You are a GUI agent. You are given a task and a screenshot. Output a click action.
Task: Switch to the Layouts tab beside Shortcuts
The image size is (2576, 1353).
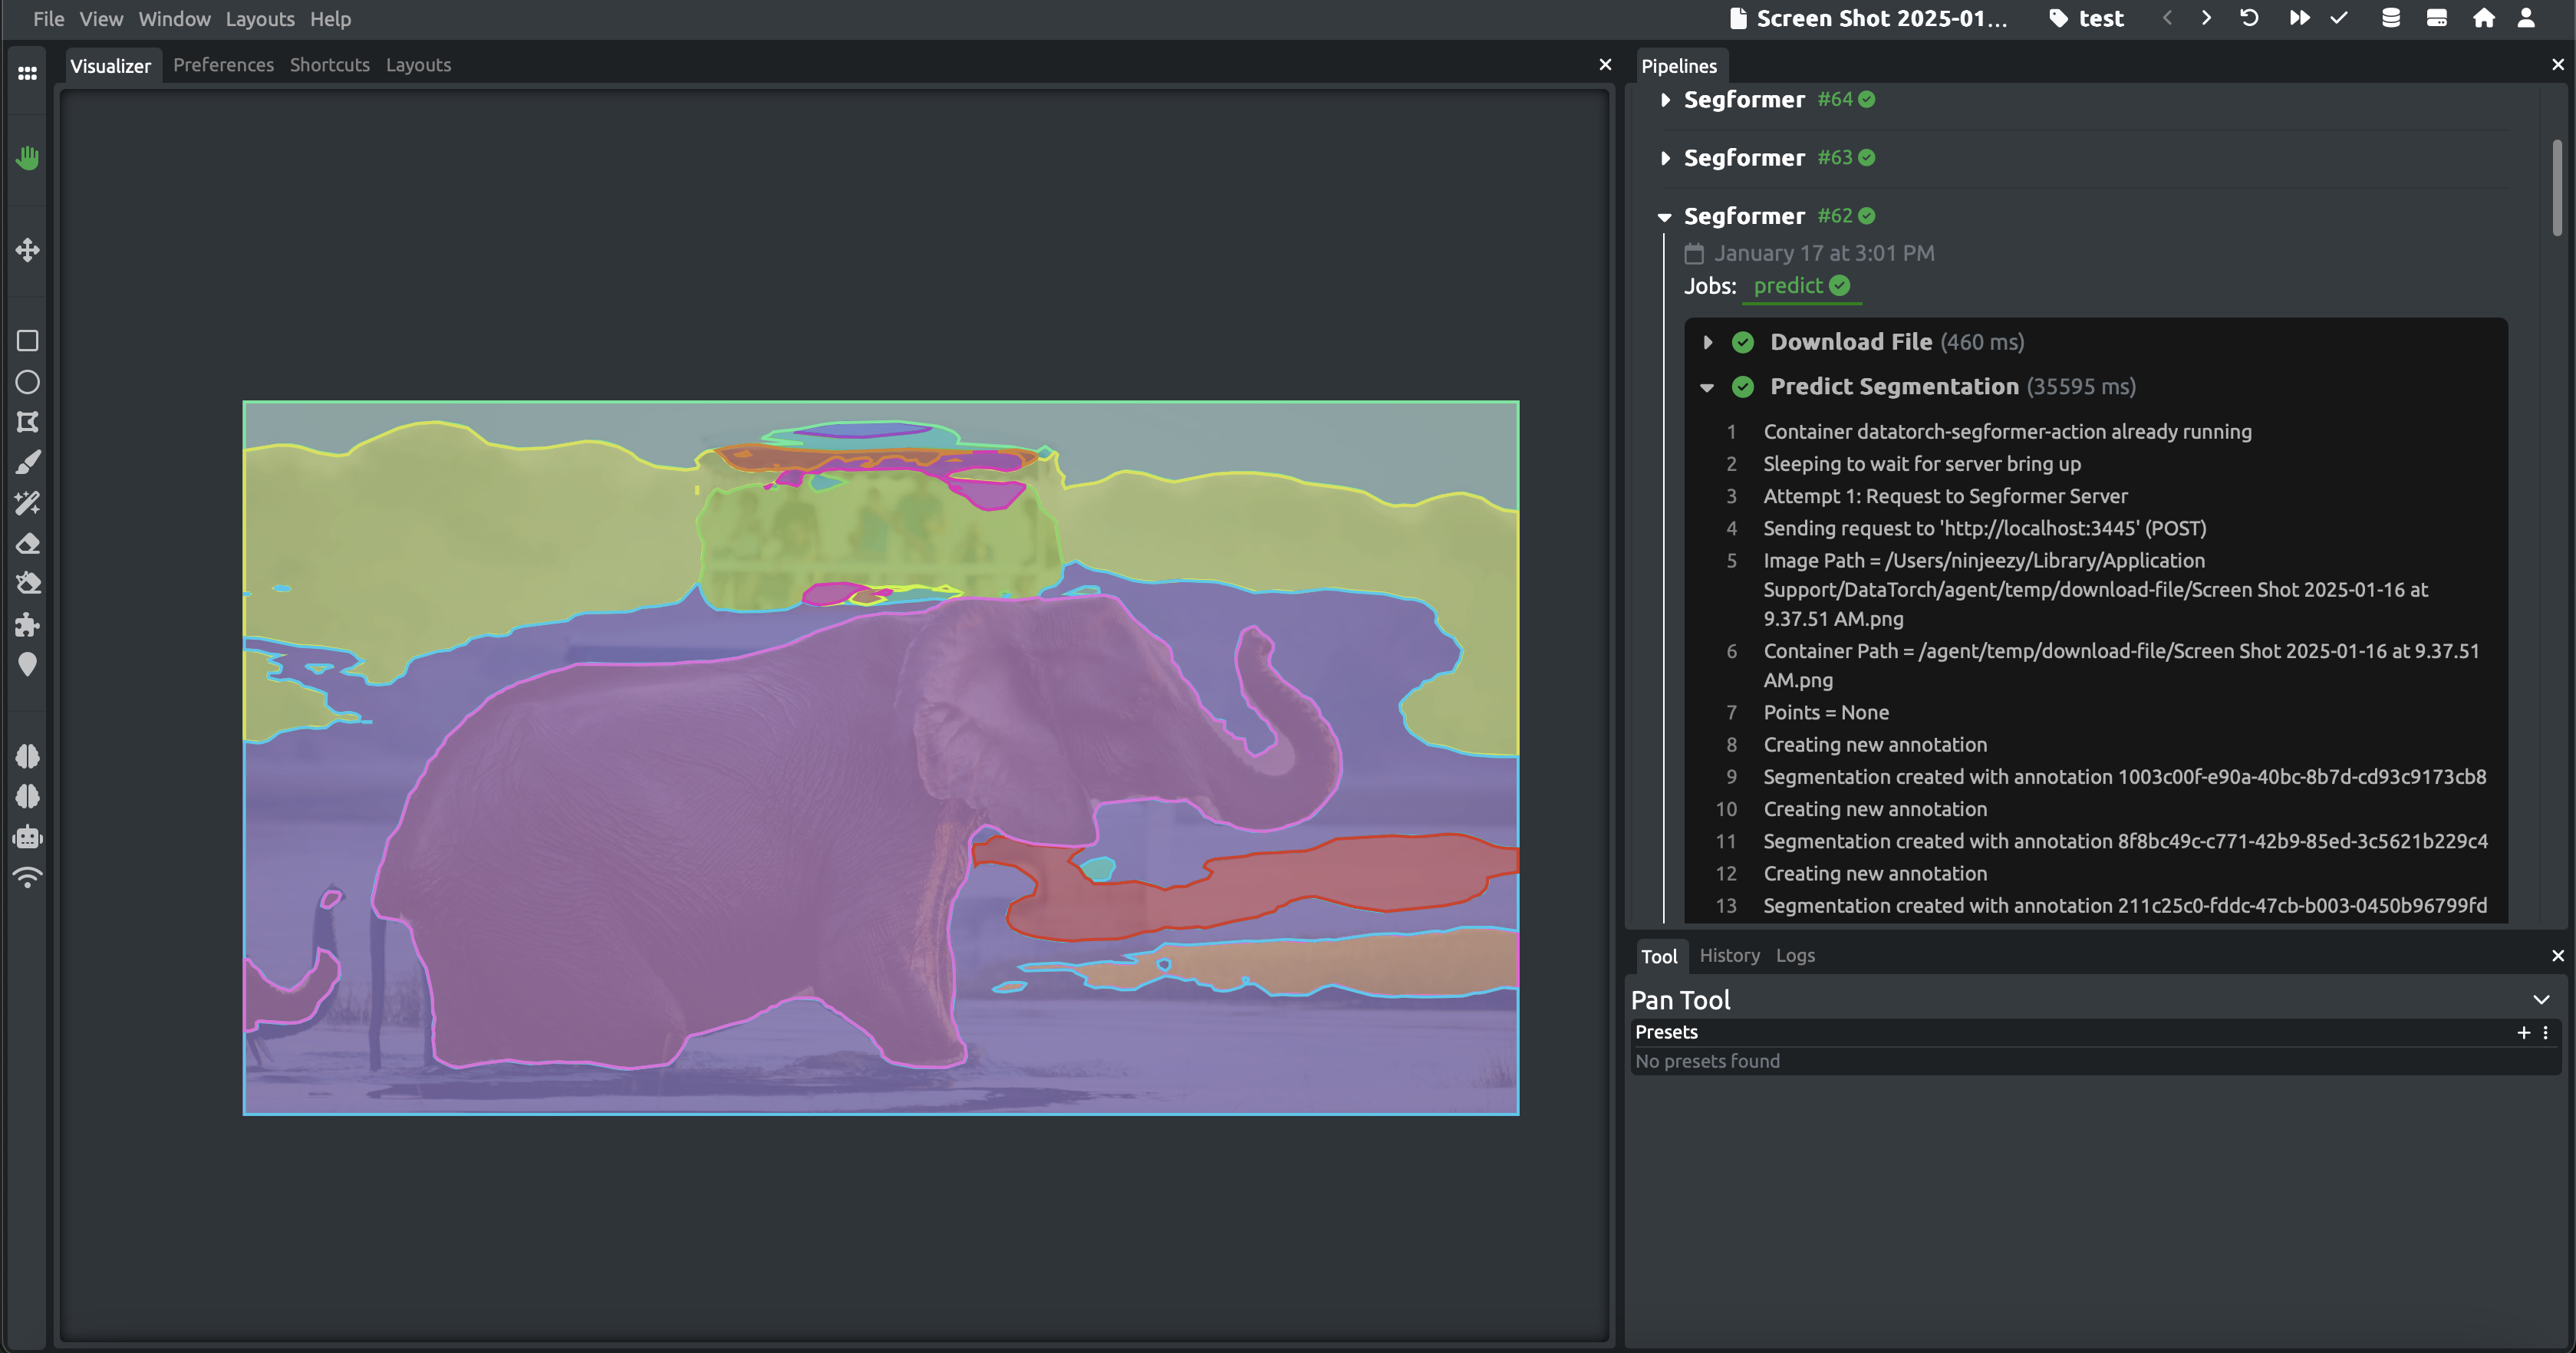[x=418, y=65]
